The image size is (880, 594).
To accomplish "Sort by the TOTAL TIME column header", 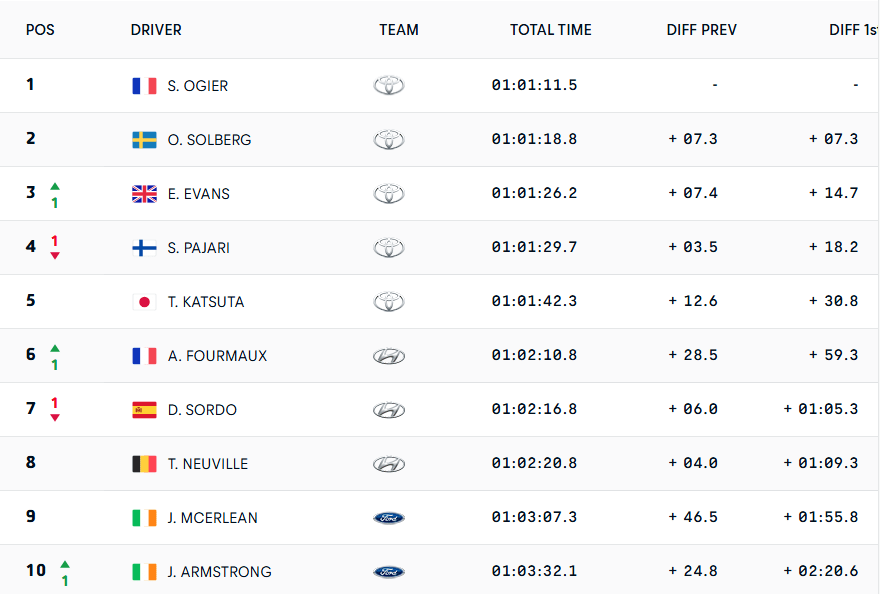I will click(x=550, y=30).
